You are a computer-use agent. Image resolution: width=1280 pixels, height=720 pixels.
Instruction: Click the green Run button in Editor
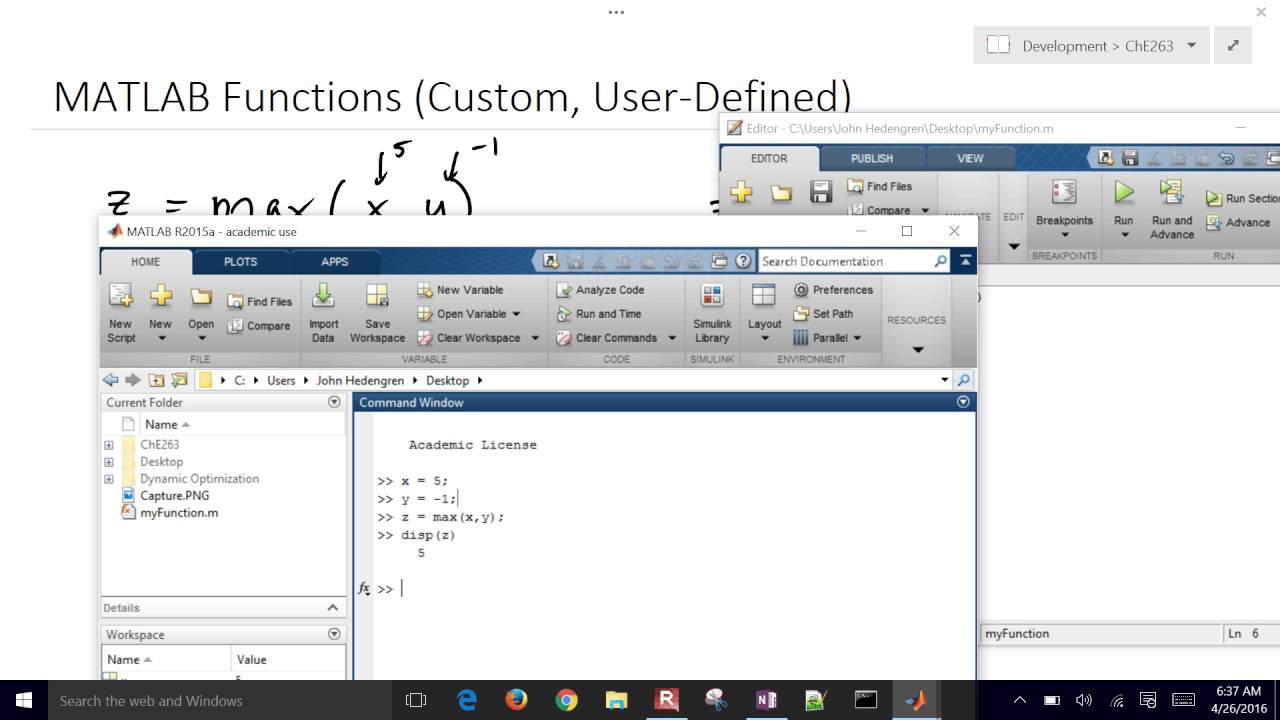coord(1124,192)
